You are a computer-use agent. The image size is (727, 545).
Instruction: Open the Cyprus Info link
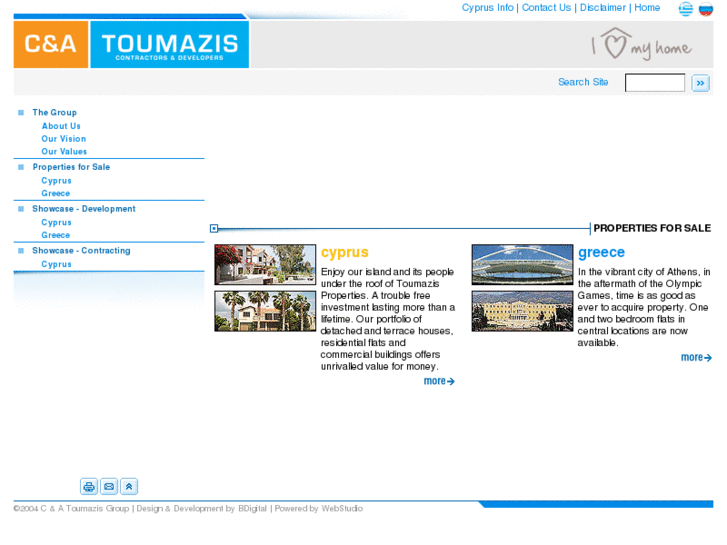[487, 8]
